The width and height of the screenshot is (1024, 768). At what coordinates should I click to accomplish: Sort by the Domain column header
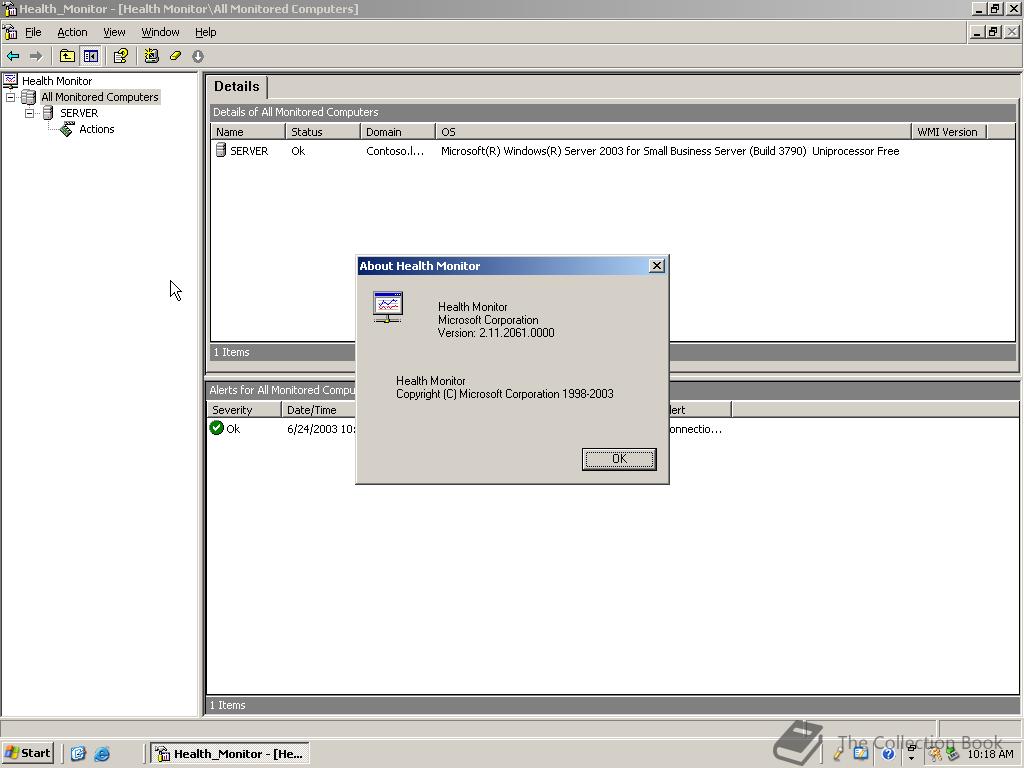398,132
